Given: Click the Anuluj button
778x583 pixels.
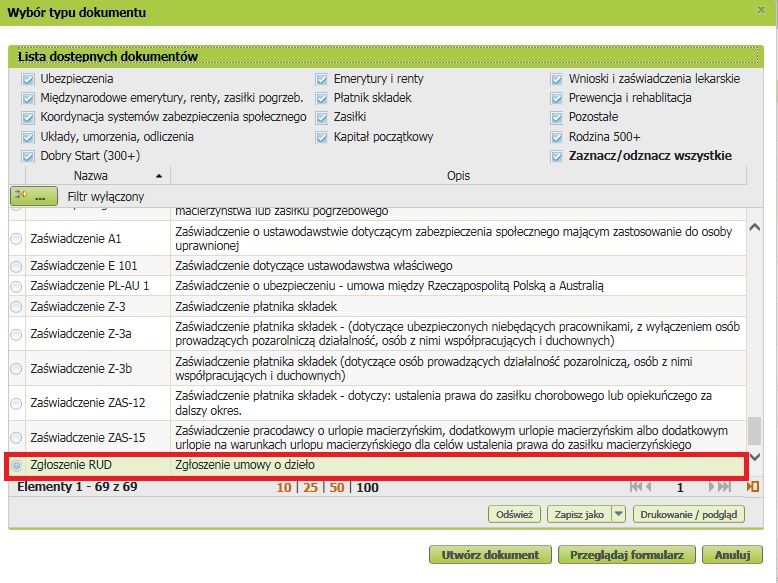Looking at the screenshot, I should [x=732, y=555].
